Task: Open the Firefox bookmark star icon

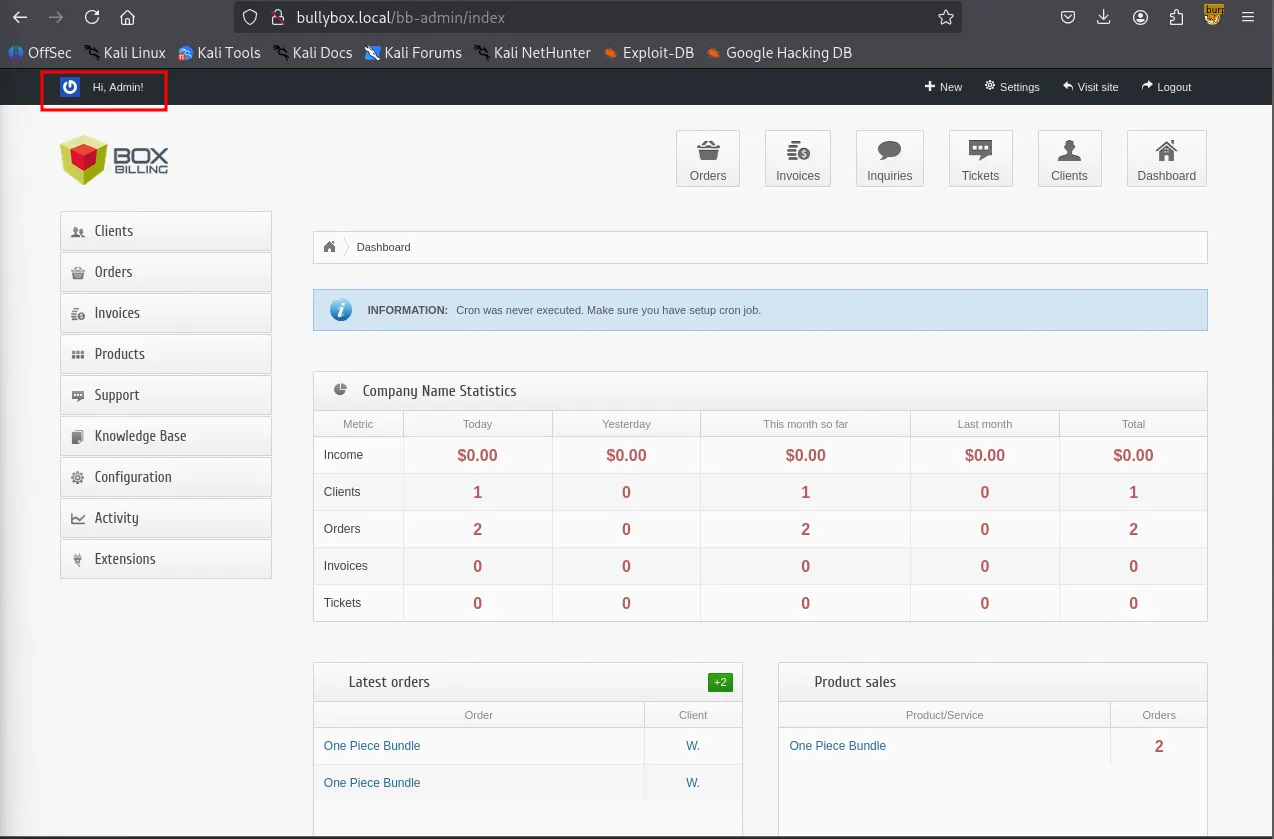Action: pos(945,17)
